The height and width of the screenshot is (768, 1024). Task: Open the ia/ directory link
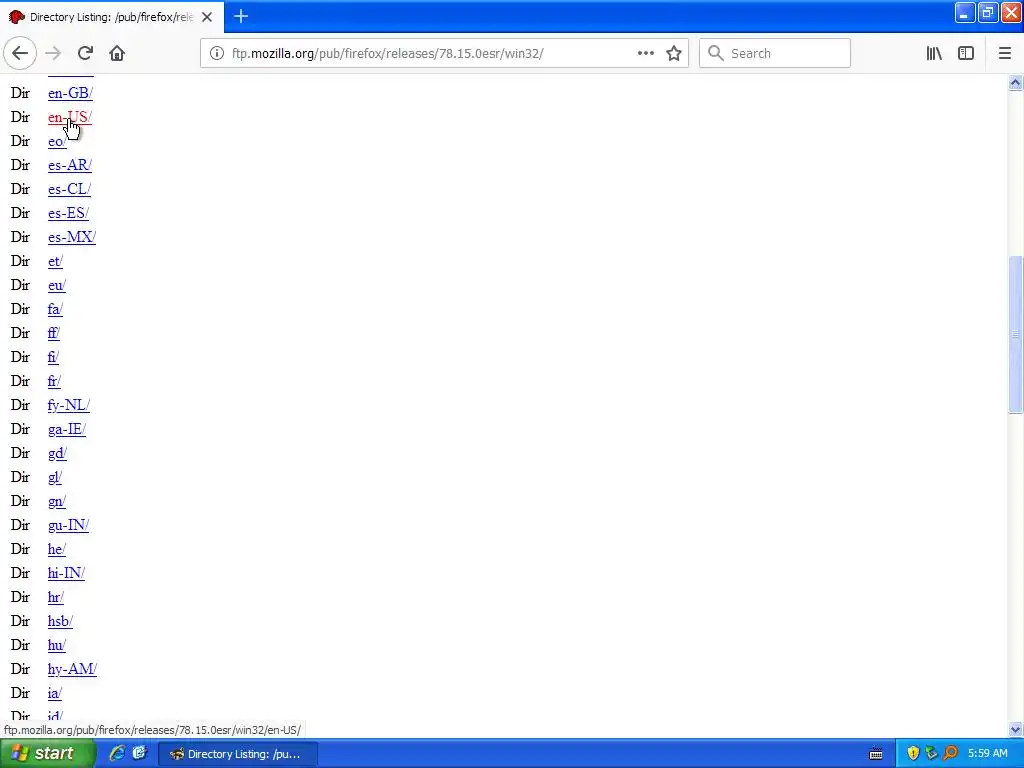(x=55, y=694)
